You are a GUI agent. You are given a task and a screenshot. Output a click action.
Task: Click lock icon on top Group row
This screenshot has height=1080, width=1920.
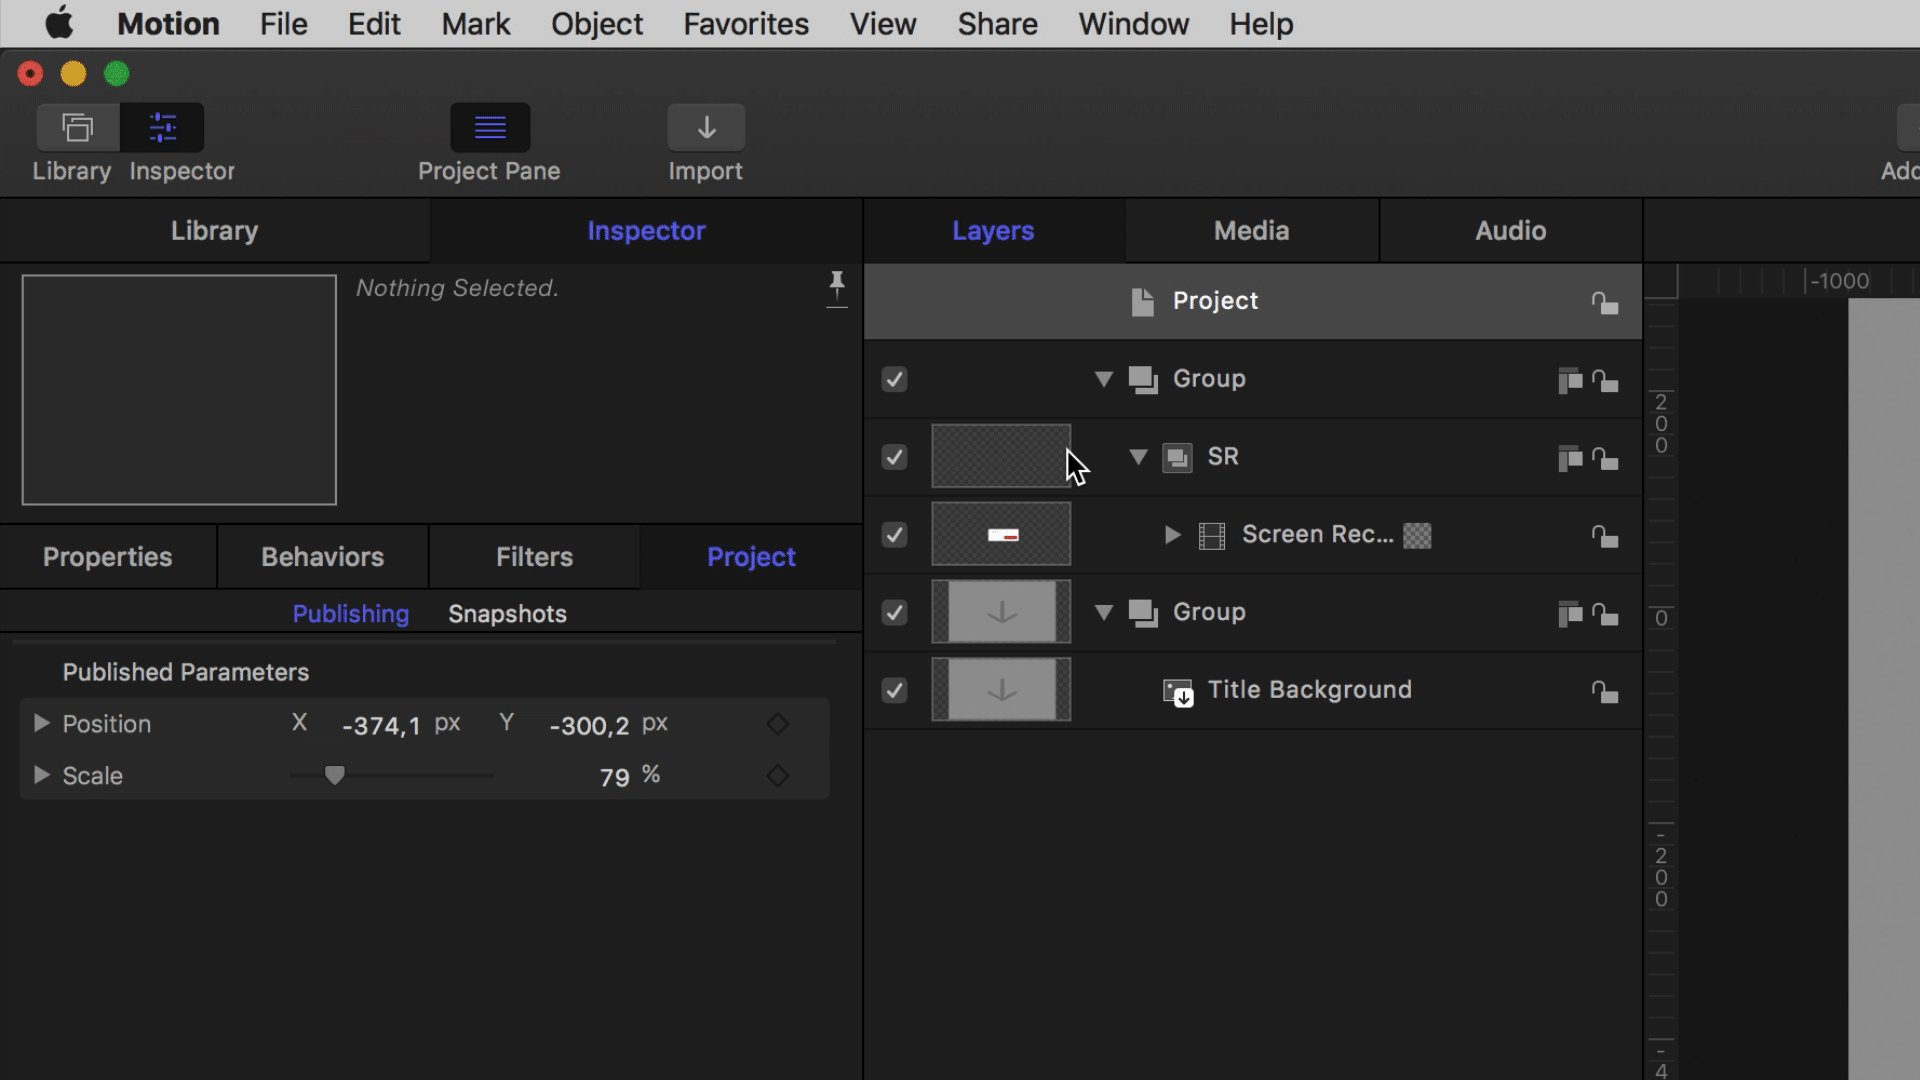click(x=1605, y=380)
